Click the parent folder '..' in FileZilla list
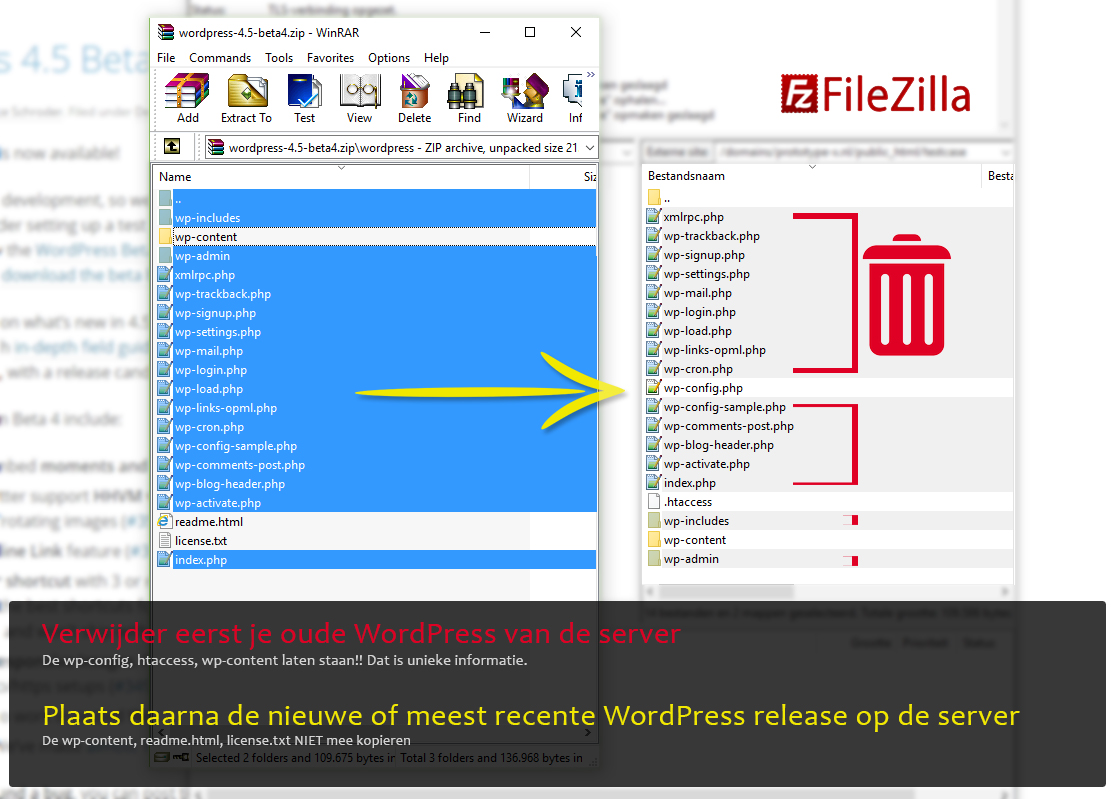Viewport: 1120px width, 799px height. point(828,198)
